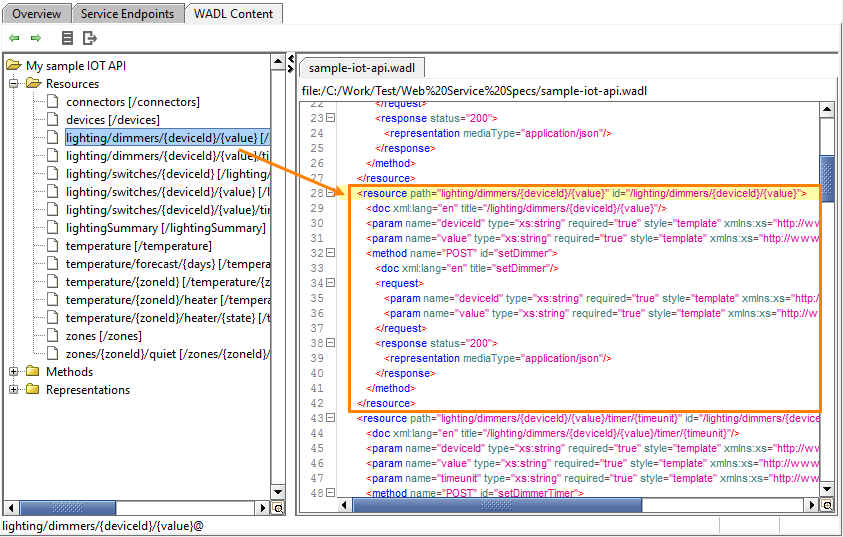The height and width of the screenshot is (537, 843).
Task: Click folder icon next to Methods
Action: (x=33, y=371)
